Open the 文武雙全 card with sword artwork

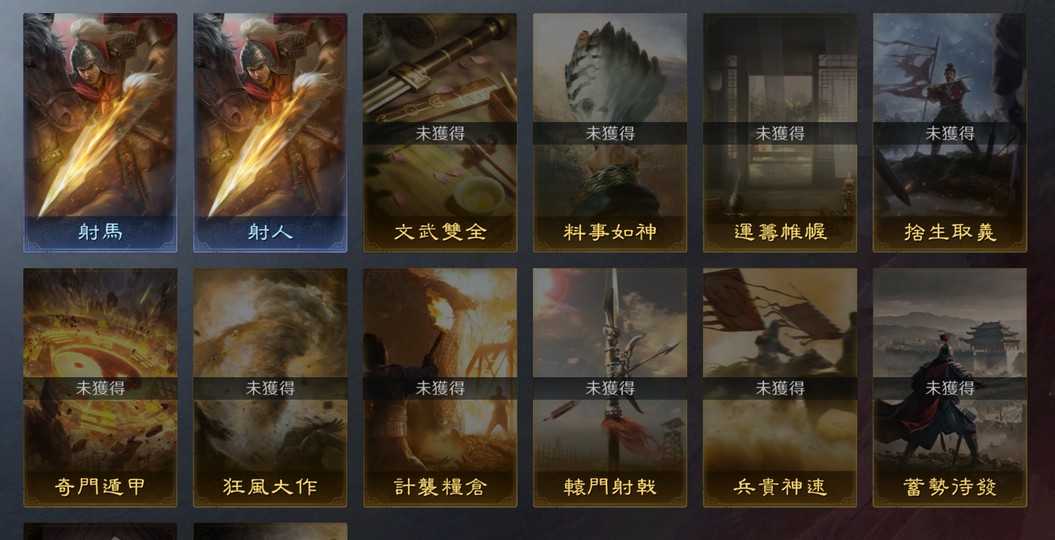(440, 132)
